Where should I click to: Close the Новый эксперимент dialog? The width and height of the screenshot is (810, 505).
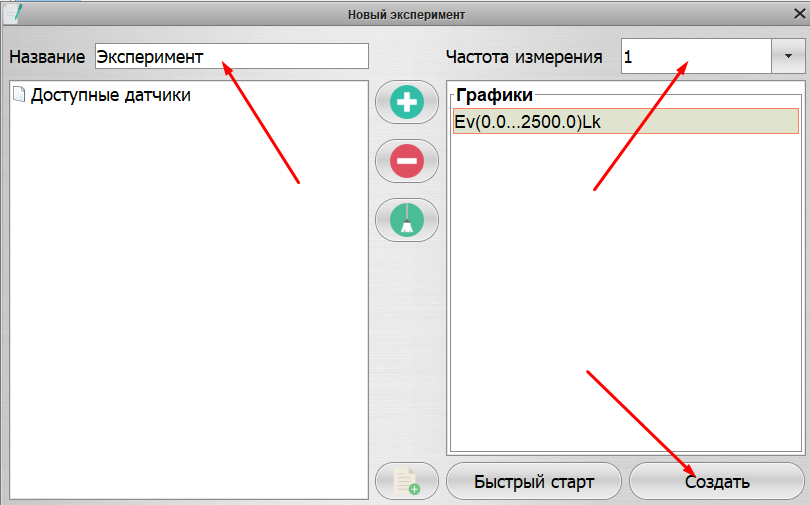799,14
